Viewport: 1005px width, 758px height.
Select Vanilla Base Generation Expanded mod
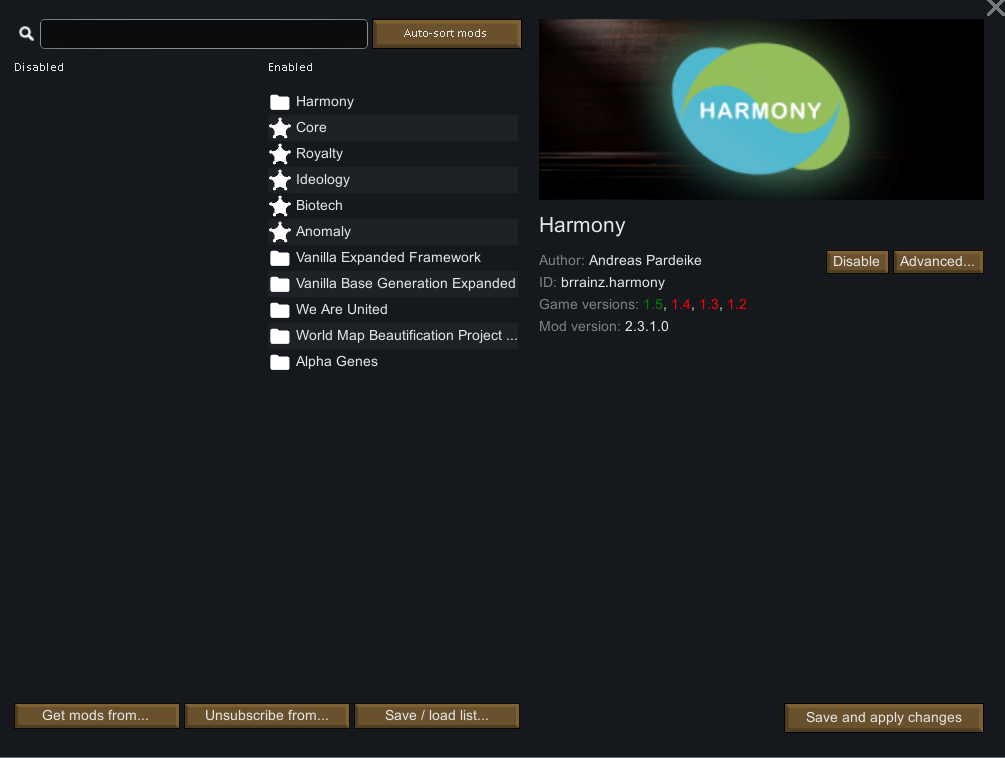pos(405,284)
